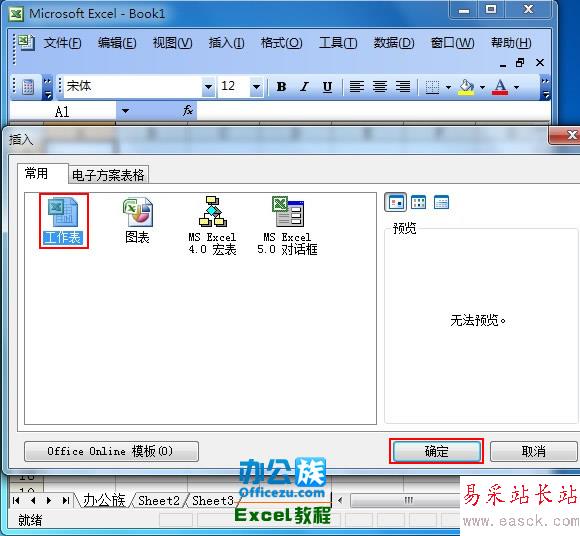Click horizontal scrollbar left arrow
580x536 pixels.
point(340,500)
